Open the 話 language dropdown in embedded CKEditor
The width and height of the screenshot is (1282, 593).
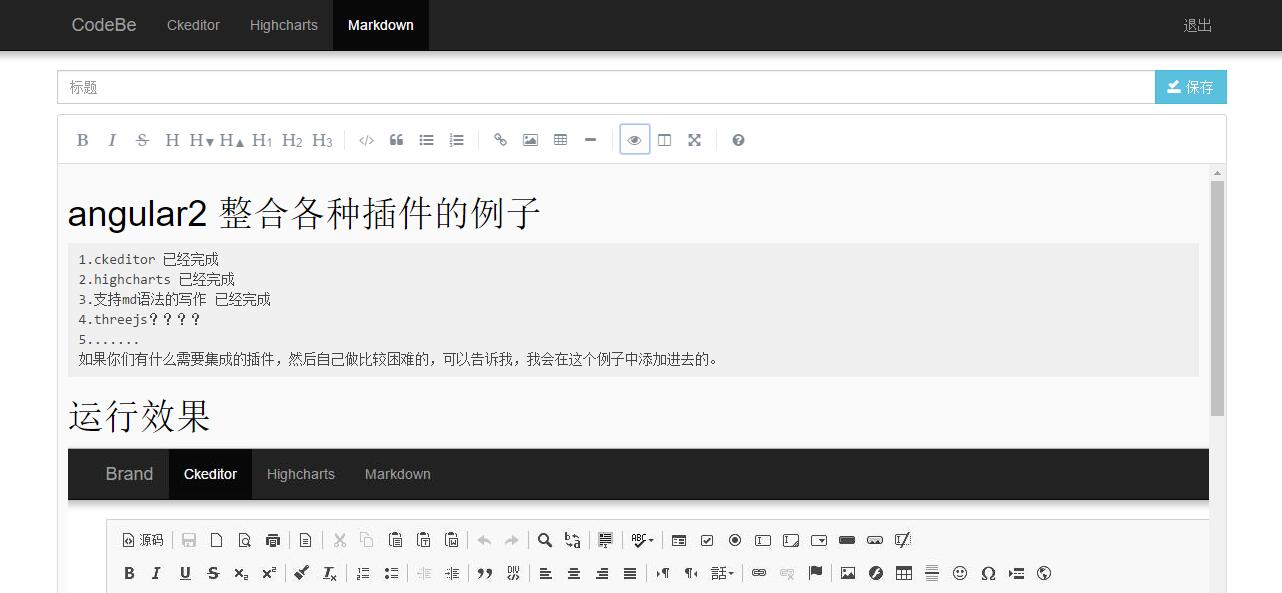click(721, 573)
